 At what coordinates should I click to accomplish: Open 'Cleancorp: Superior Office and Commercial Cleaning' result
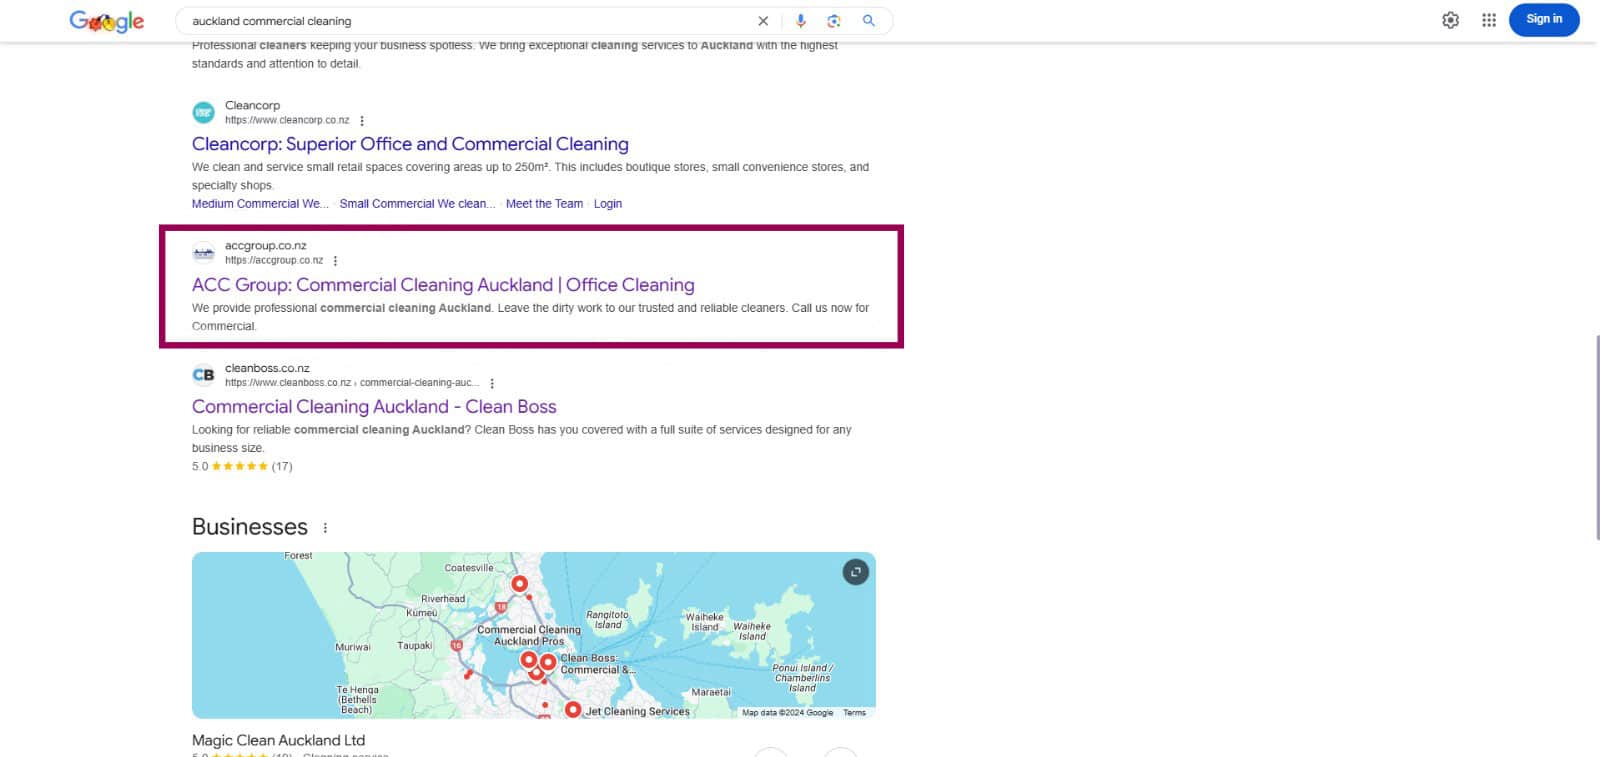coord(410,144)
